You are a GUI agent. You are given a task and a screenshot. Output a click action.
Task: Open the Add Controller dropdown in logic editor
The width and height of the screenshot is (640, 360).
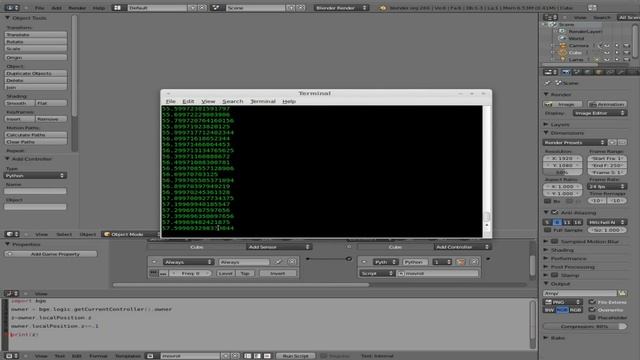pyautogui.click(x=462, y=247)
